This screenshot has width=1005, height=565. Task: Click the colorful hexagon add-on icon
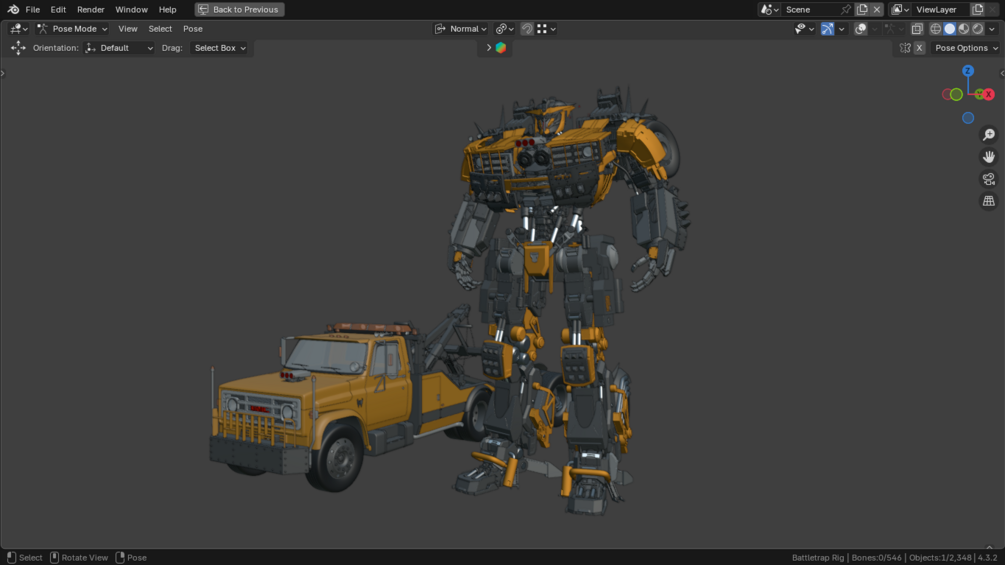[x=501, y=48]
